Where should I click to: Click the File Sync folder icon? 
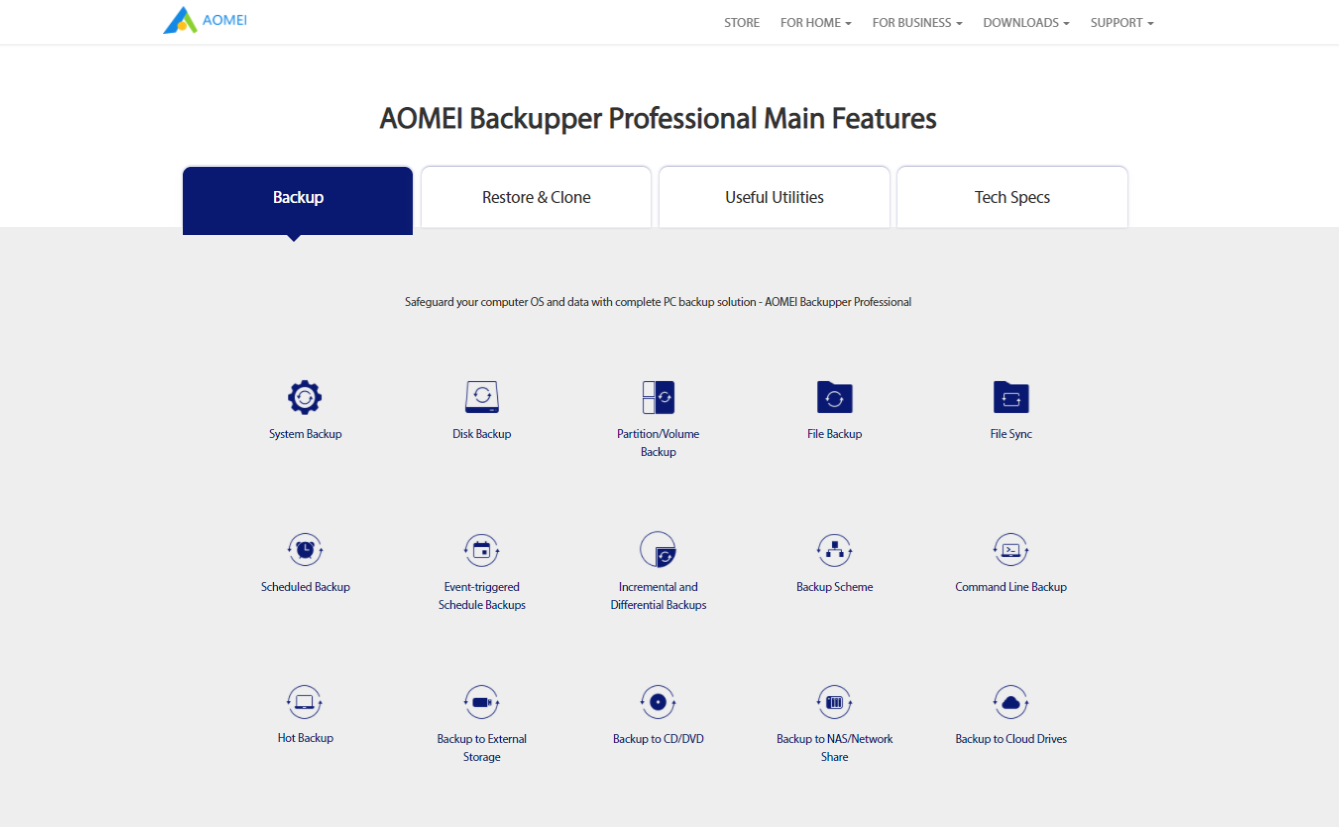coord(1011,397)
